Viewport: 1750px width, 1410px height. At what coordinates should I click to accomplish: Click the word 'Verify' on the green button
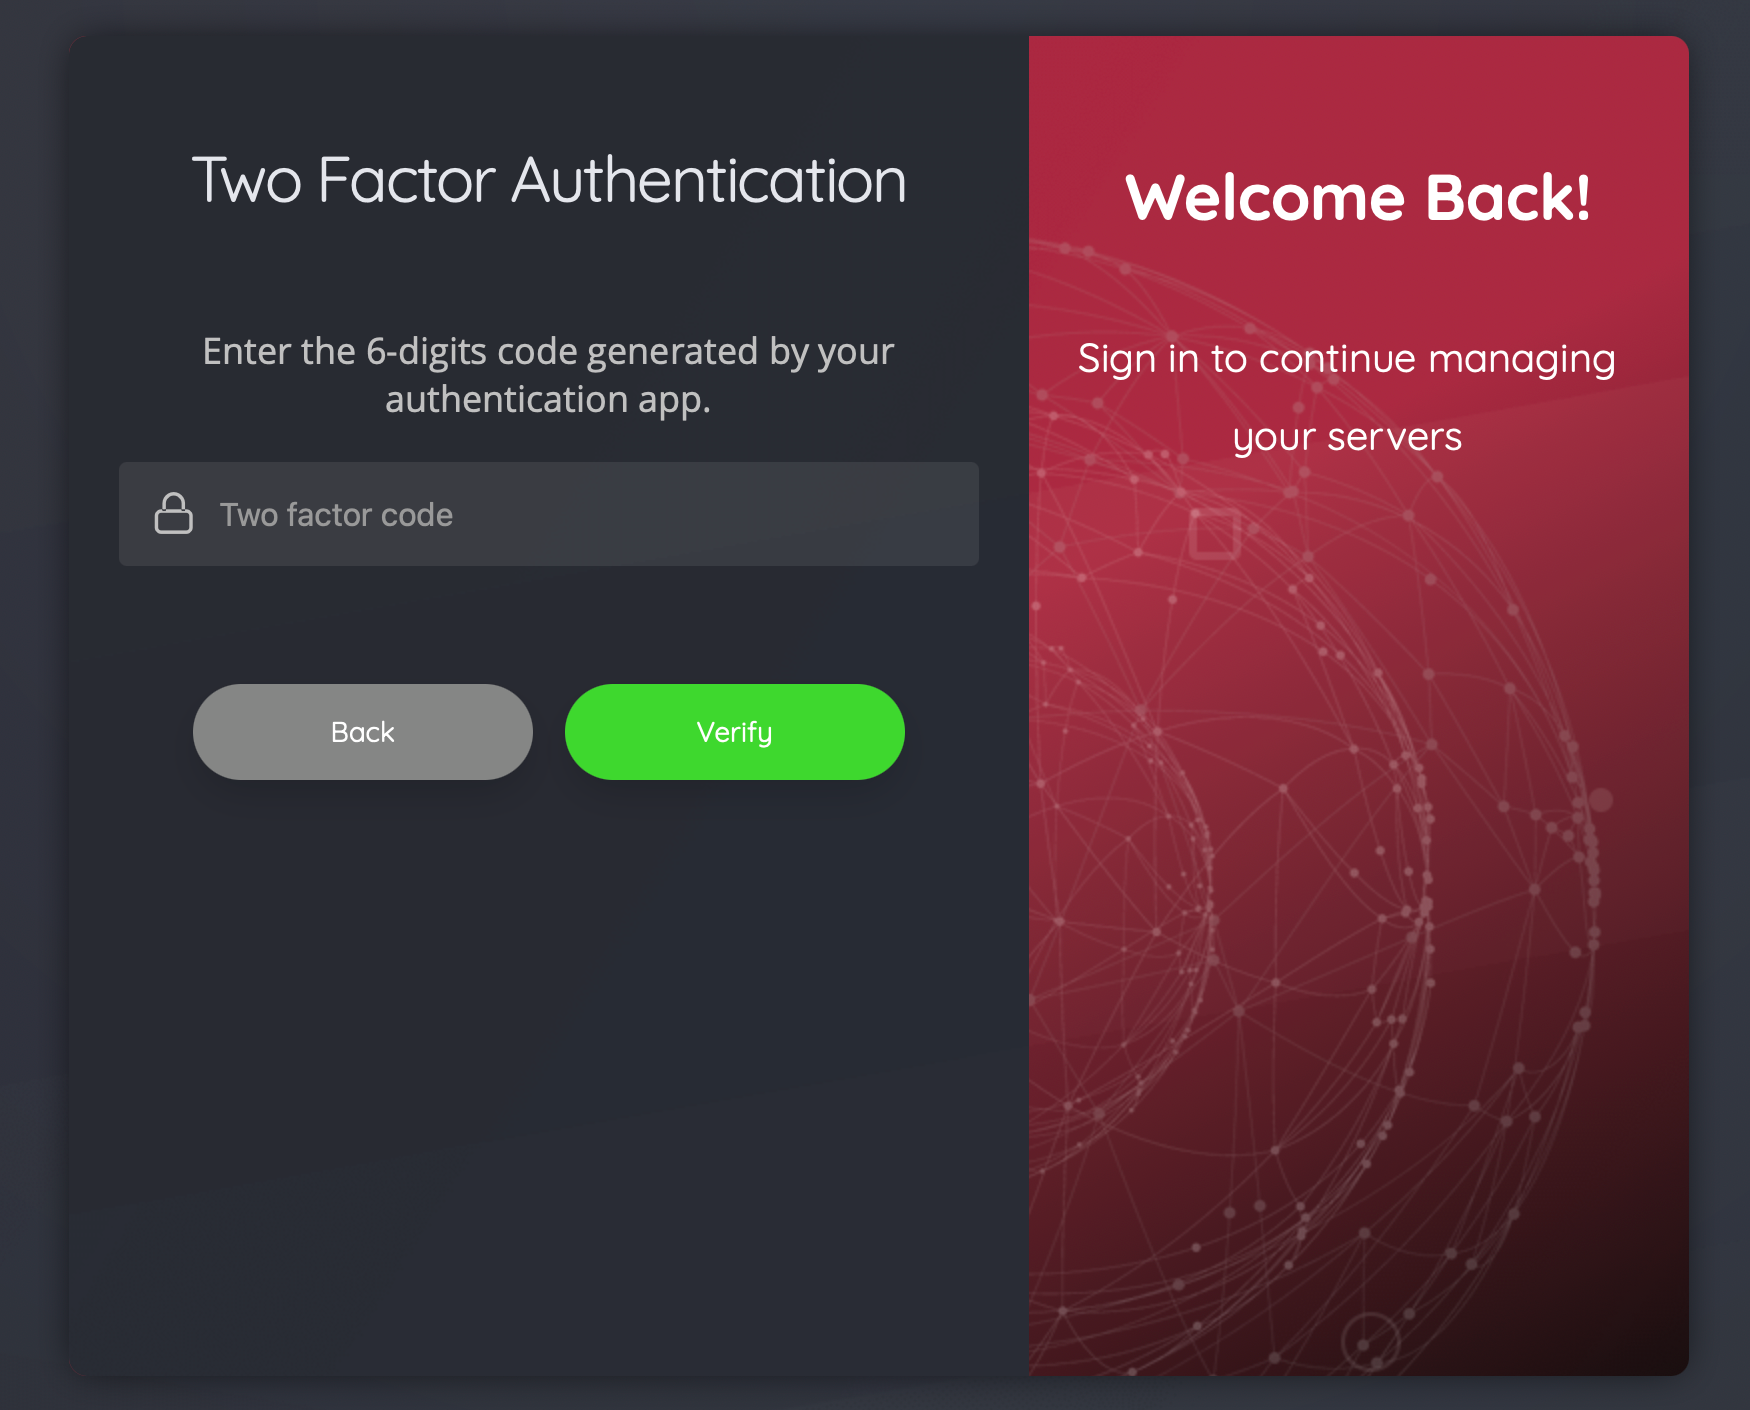pyautogui.click(x=734, y=733)
